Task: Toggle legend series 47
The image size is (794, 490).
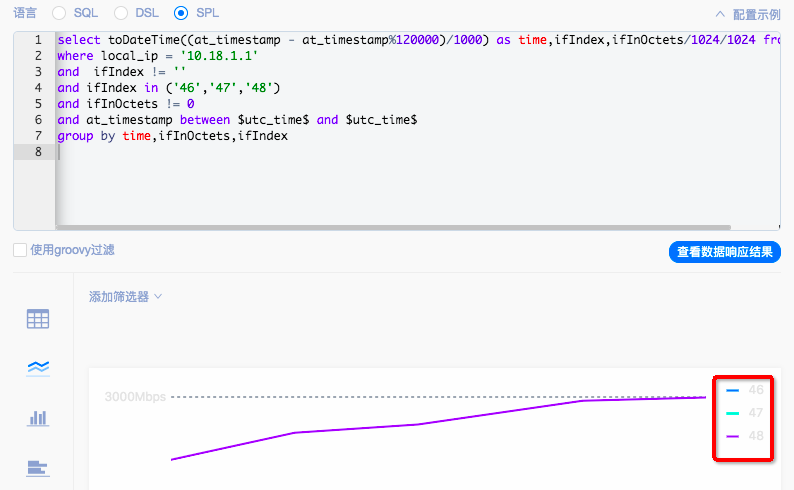Action: pyautogui.click(x=744, y=413)
